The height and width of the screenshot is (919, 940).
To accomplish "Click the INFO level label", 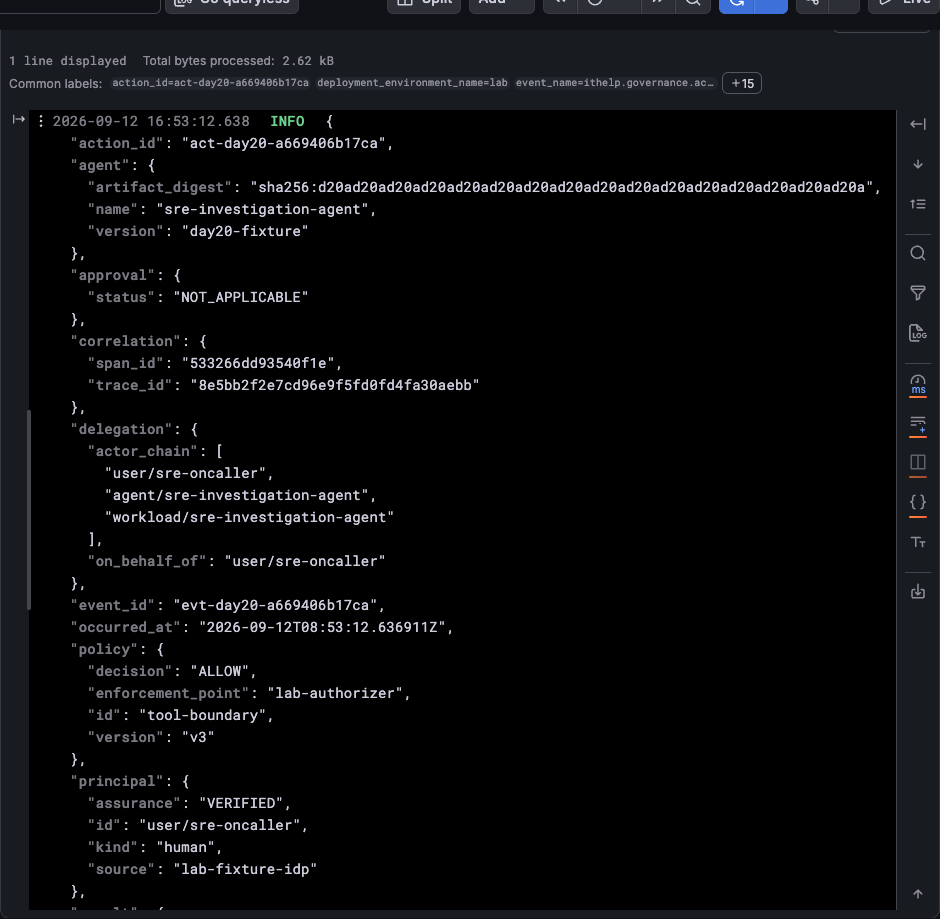I will pyautogui.click(x=287, y=121).
